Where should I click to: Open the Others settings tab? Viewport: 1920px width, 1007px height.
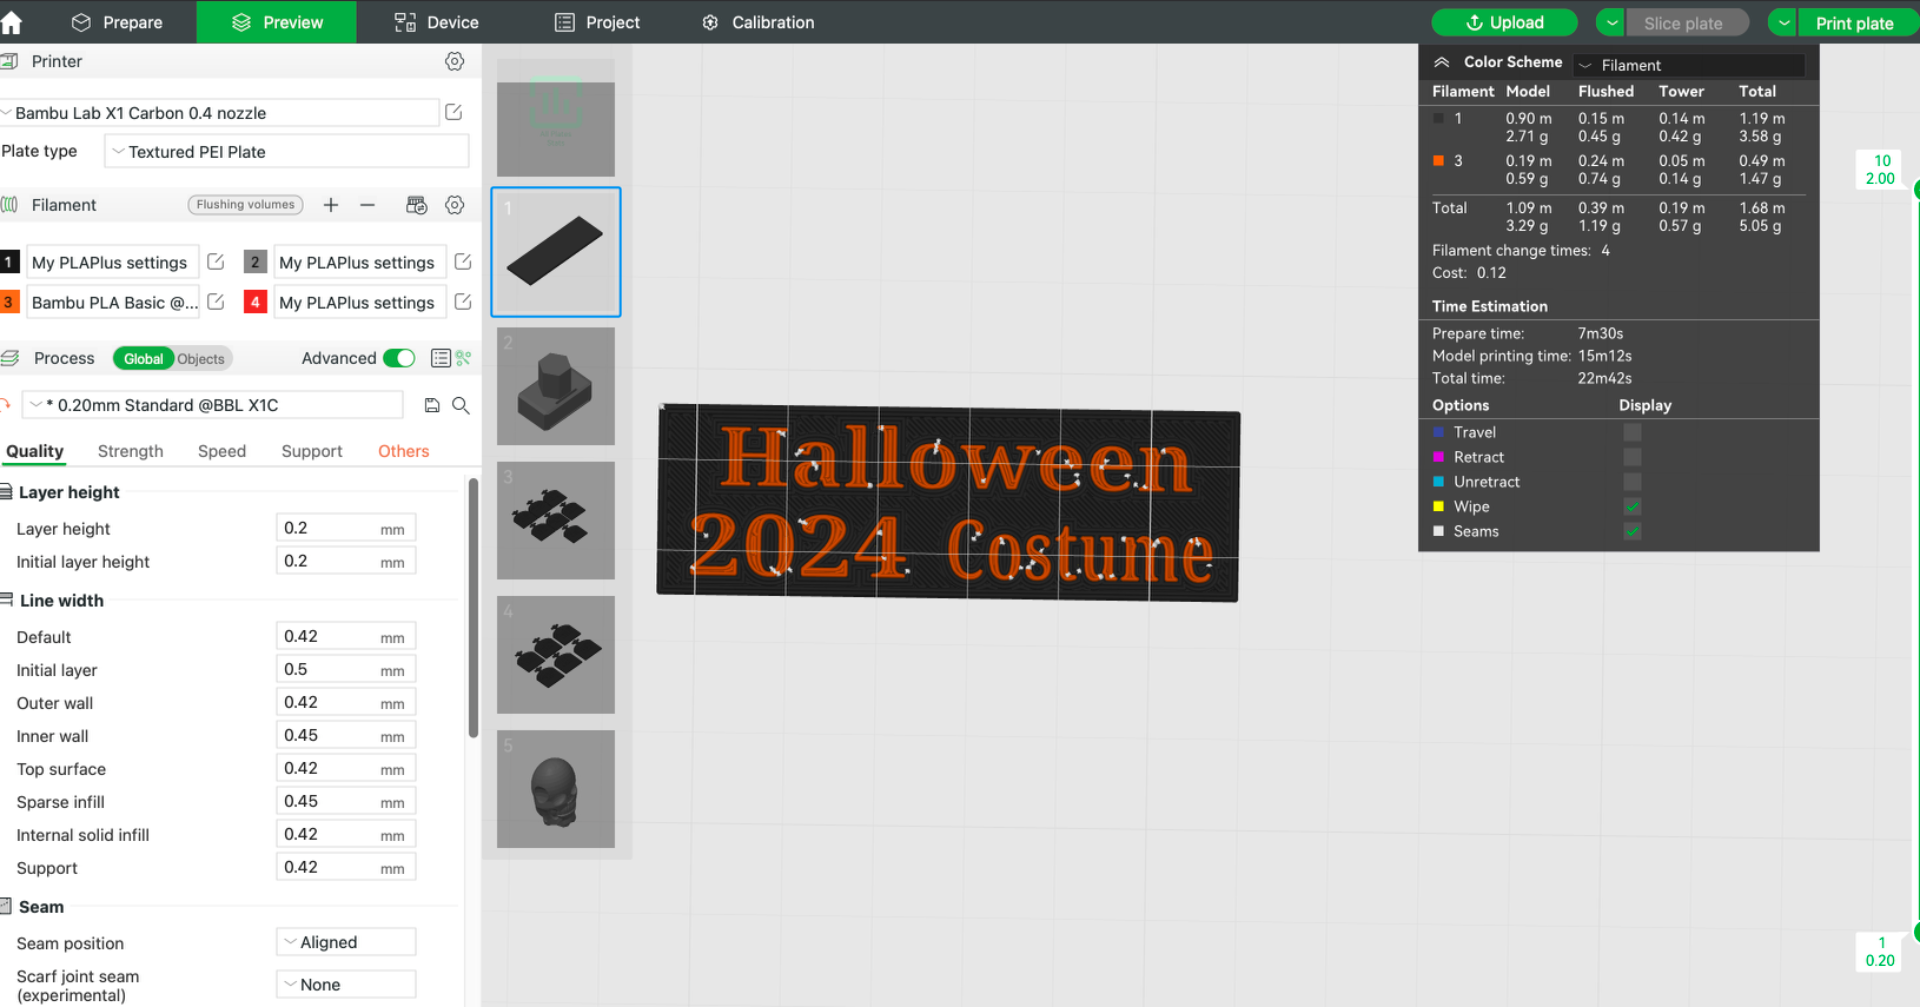click(404, 451)
